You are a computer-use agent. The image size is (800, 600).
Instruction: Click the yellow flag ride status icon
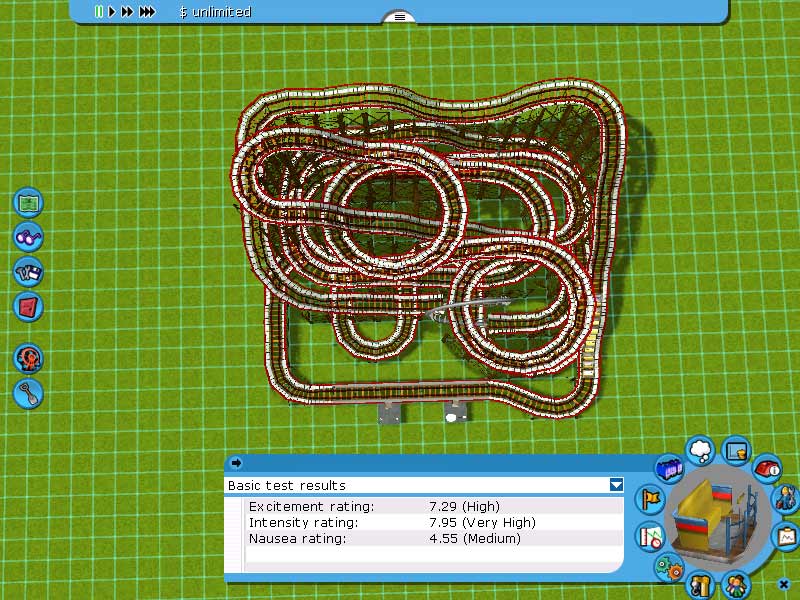click(651, 498)
